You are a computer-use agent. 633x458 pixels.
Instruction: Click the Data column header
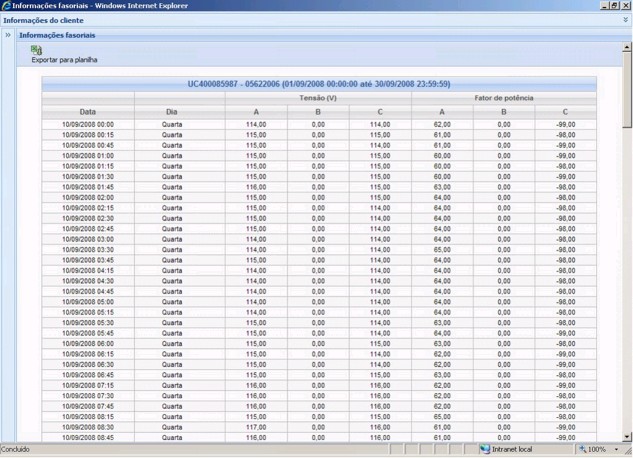click(88, 111)
